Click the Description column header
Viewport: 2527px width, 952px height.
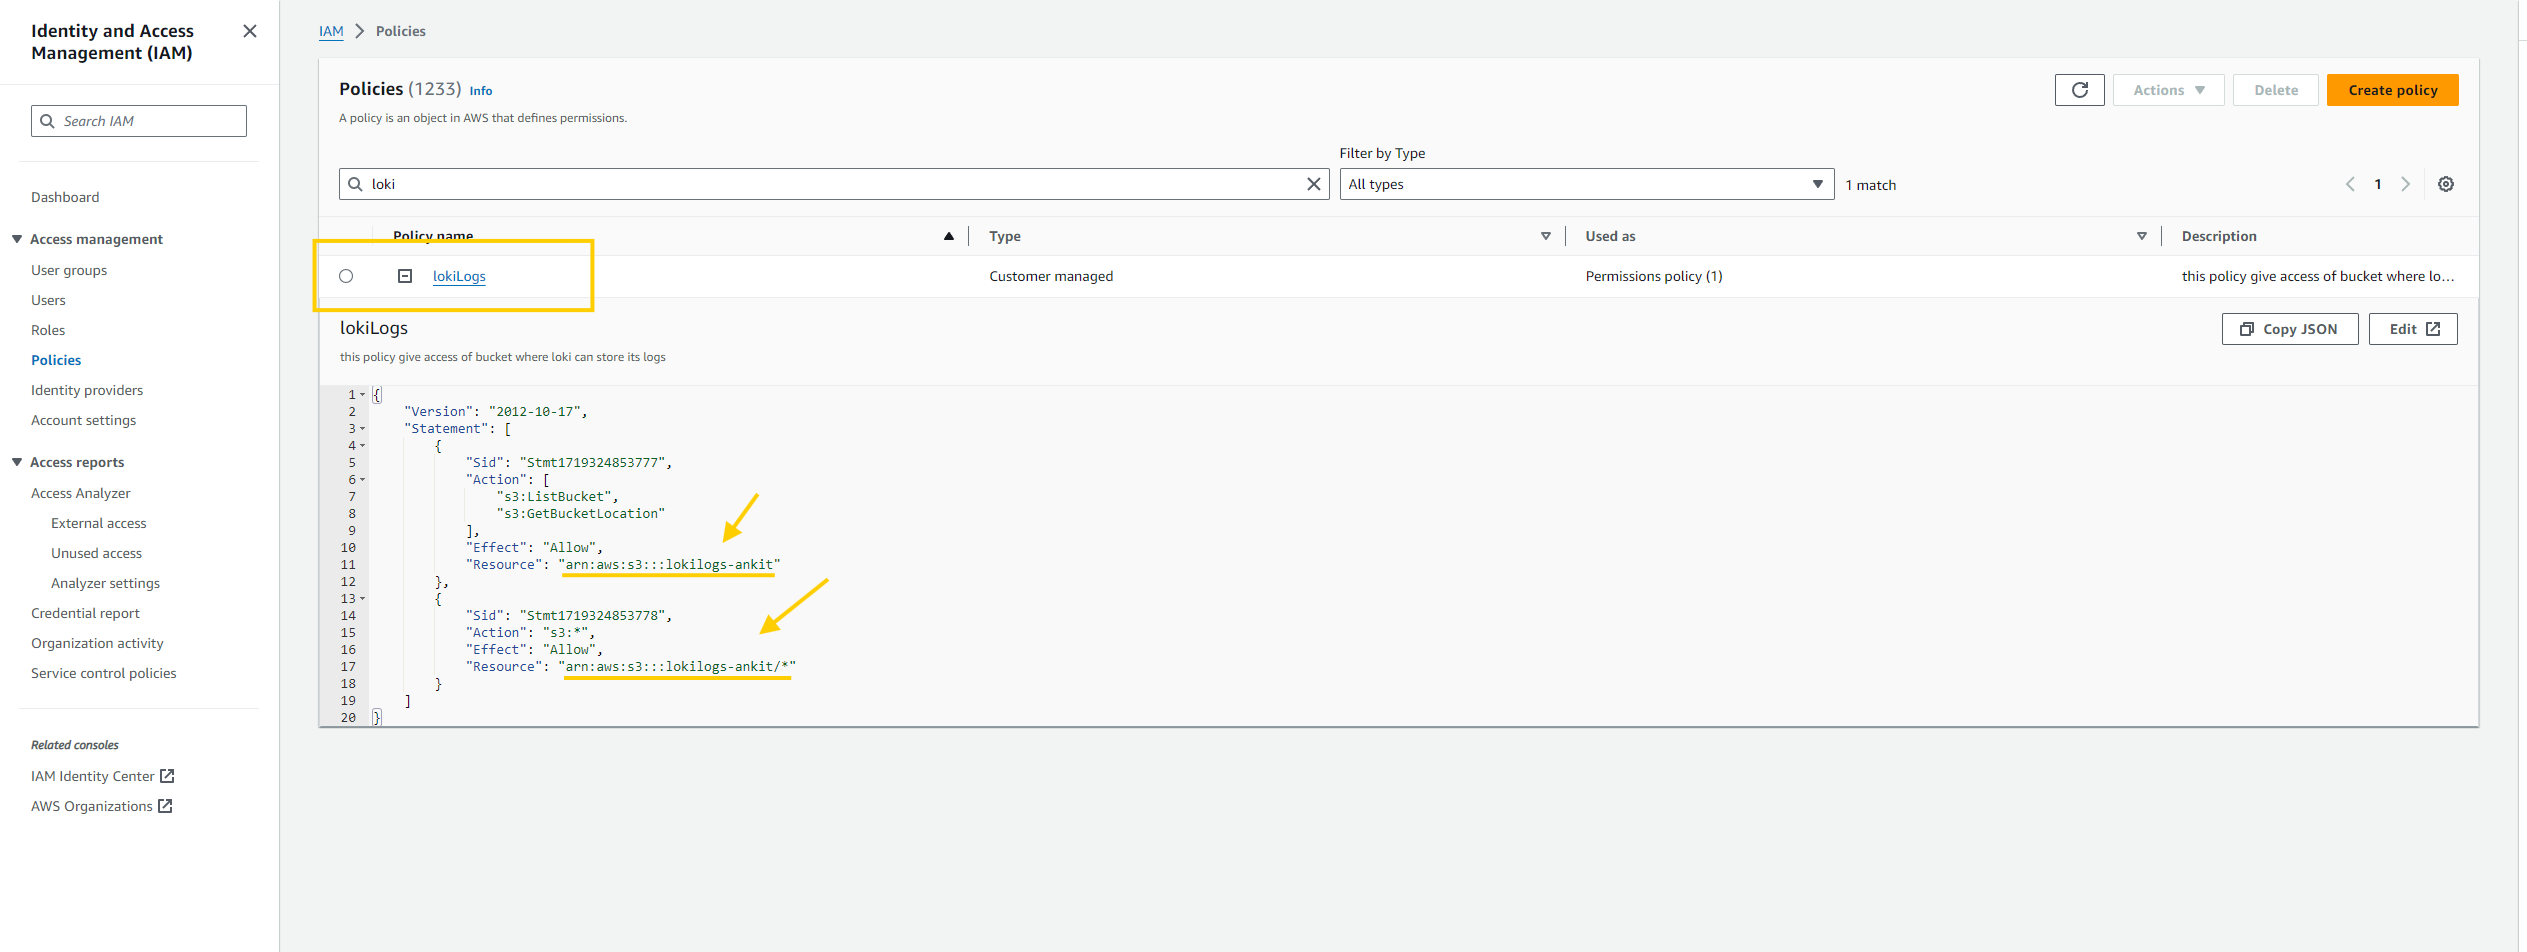2219,236
